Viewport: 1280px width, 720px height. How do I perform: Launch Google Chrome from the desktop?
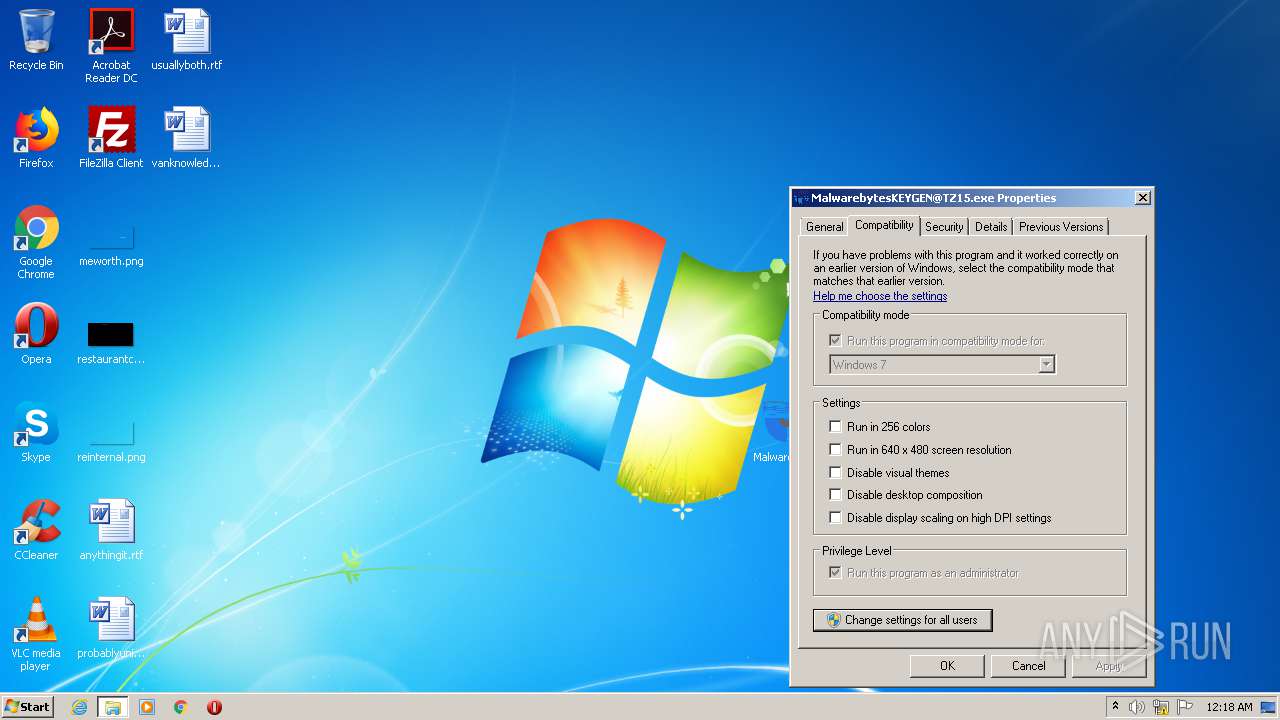pos(36,243)
